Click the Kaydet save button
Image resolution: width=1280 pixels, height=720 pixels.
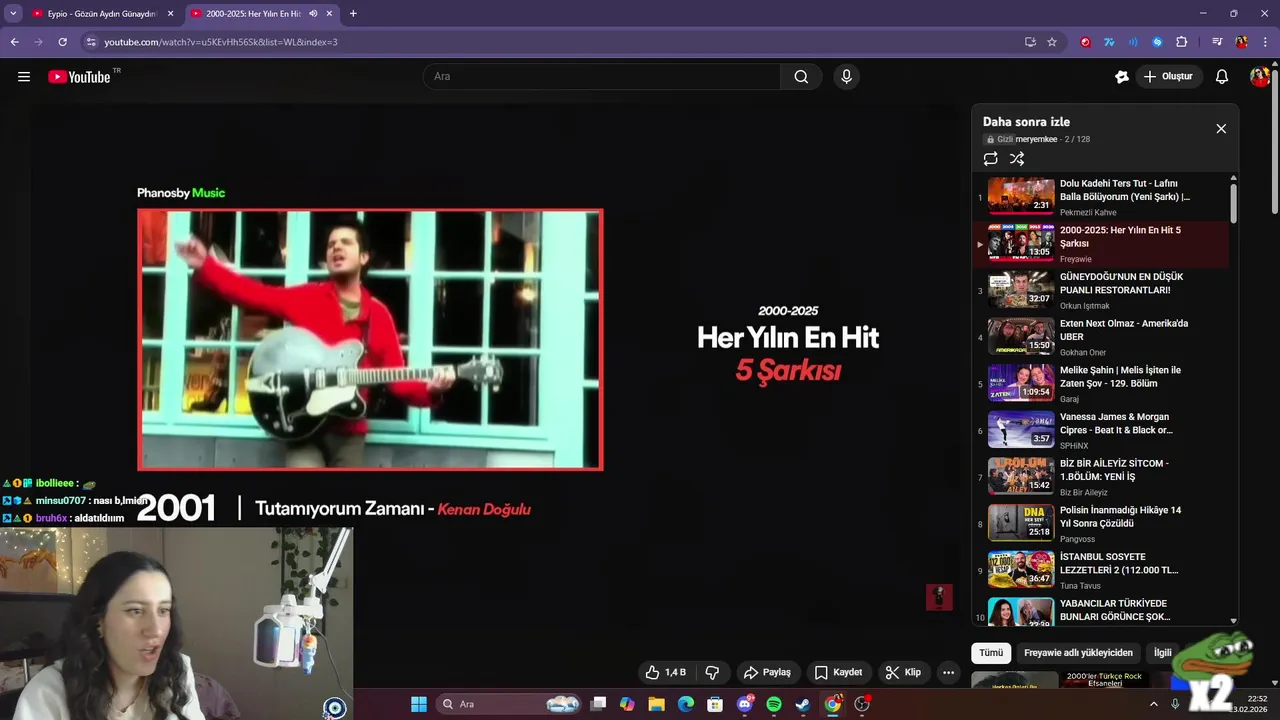(838, 672)
